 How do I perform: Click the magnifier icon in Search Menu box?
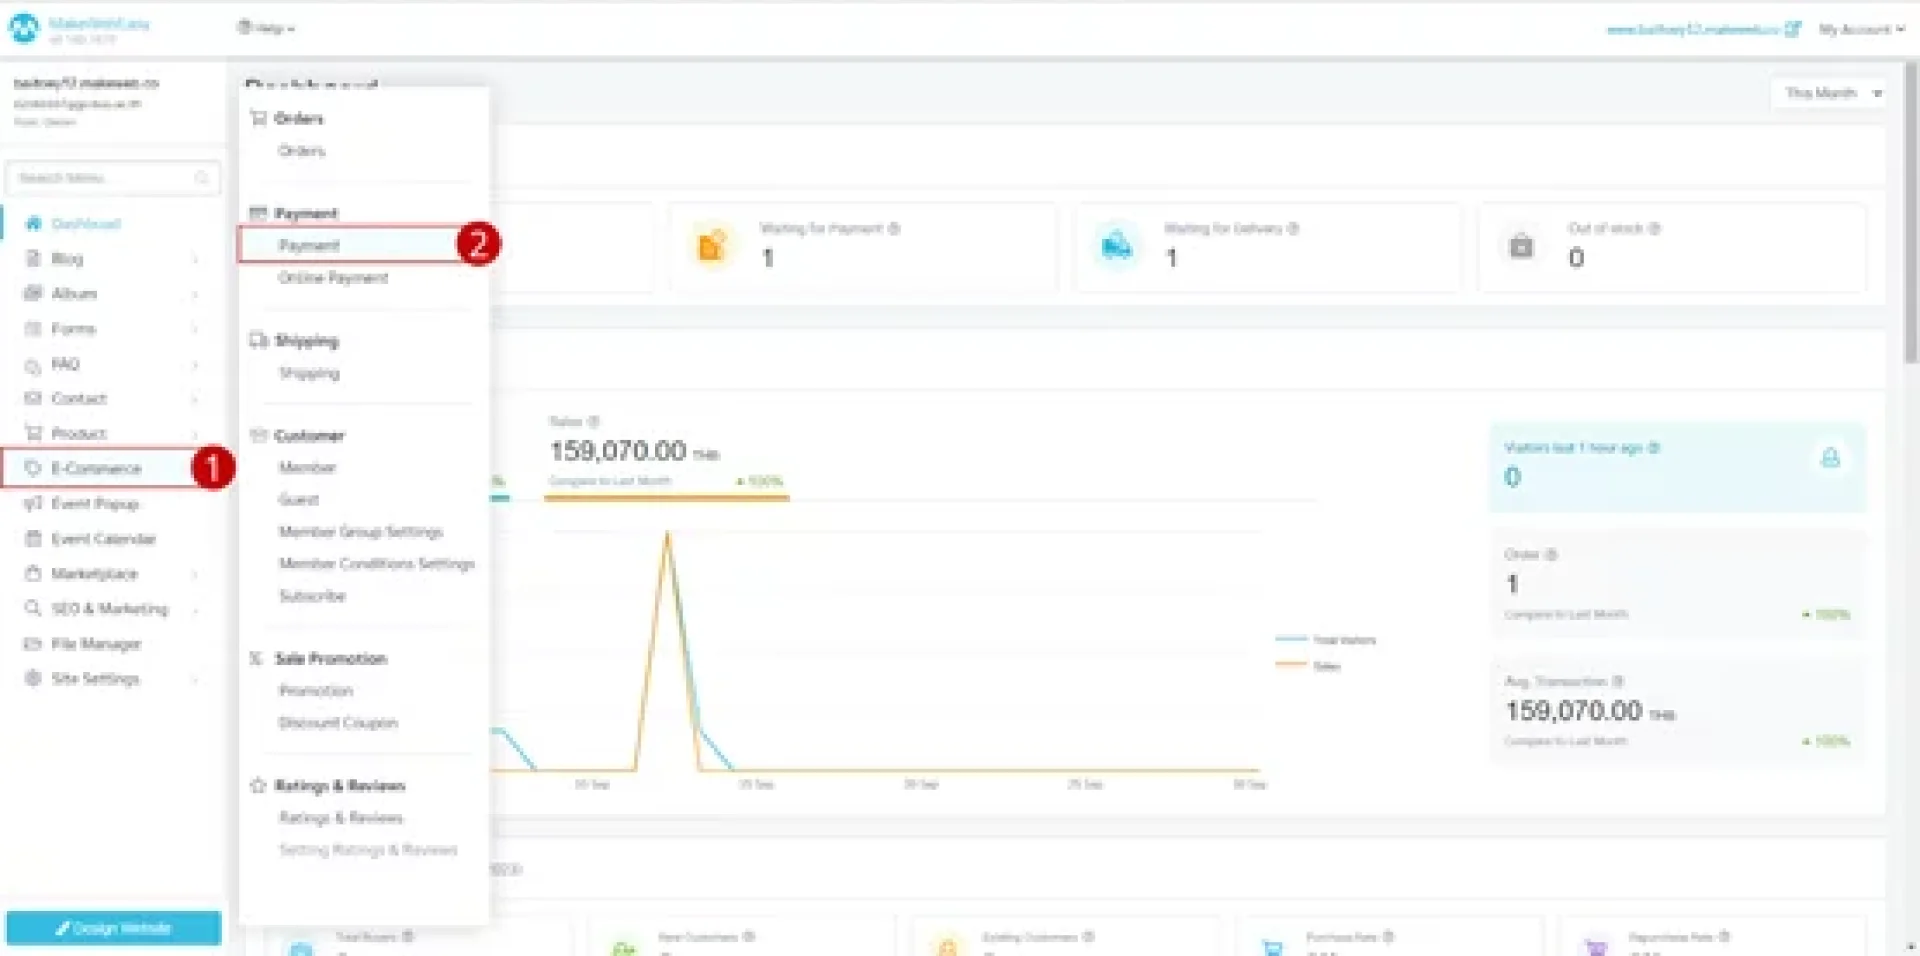[201, 178]
